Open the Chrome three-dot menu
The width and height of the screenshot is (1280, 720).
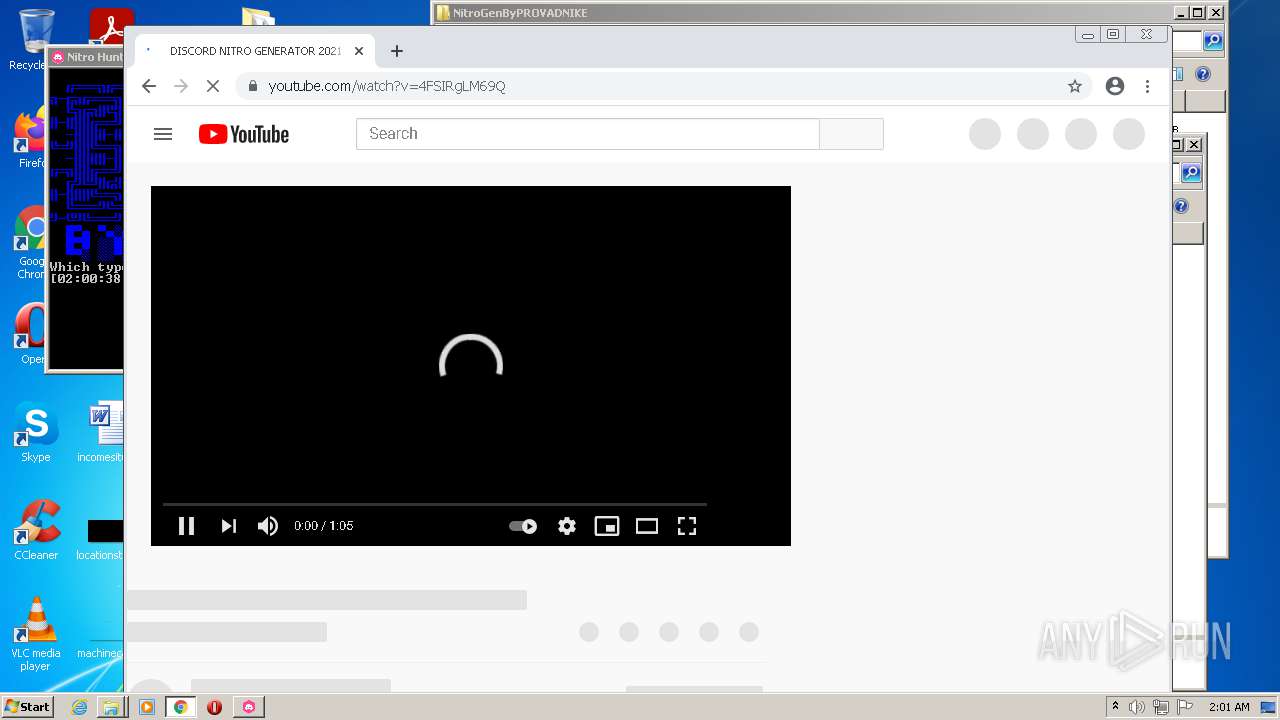[x=1148, y=86]
